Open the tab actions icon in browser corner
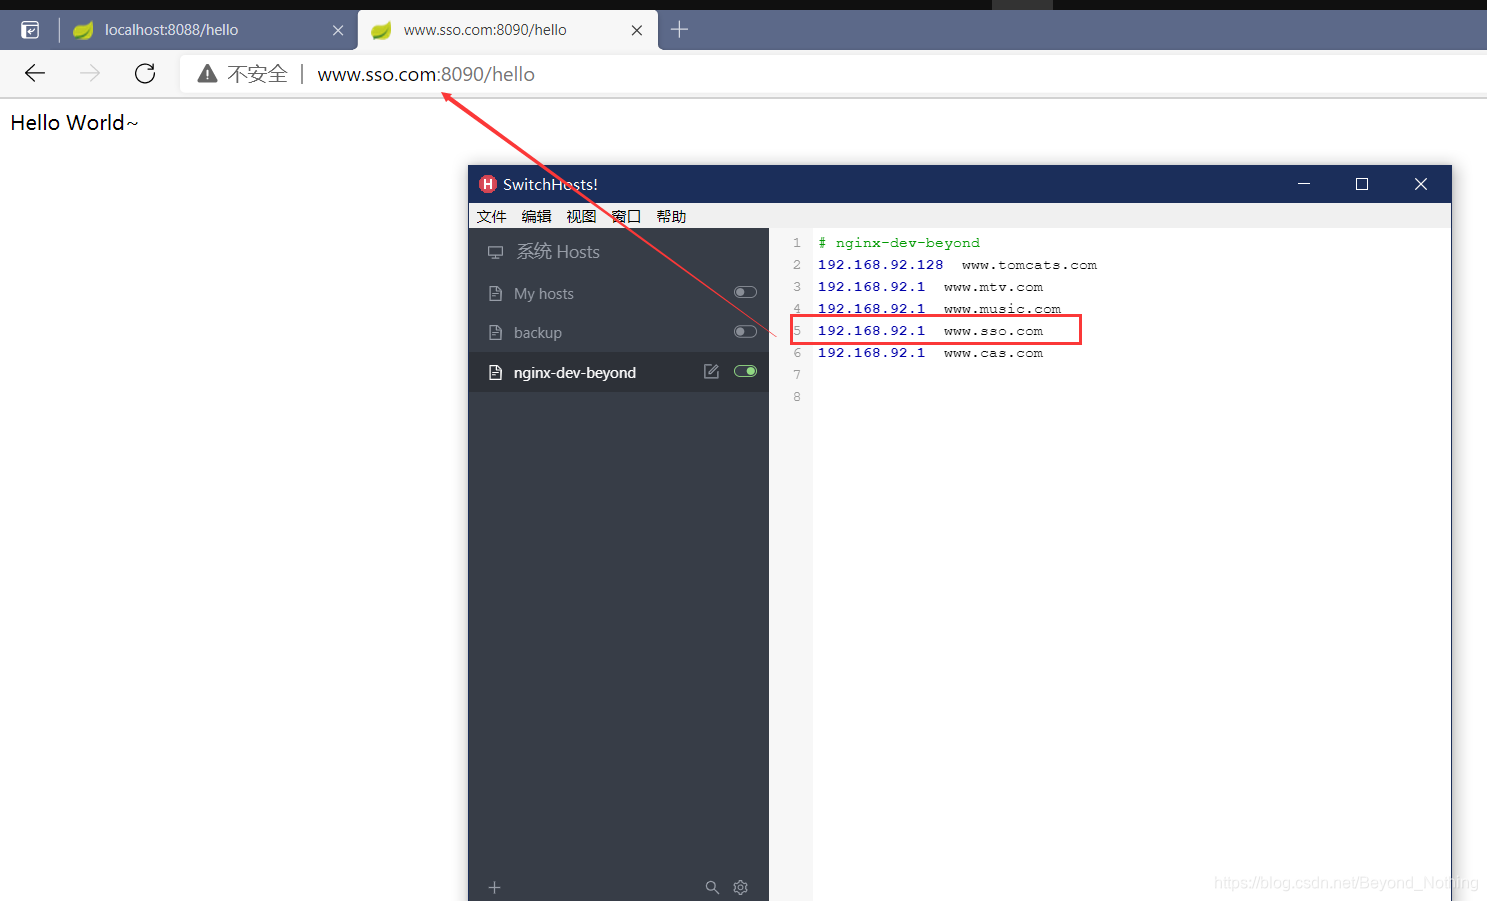 pyautogui.click(x=30, y=30)
